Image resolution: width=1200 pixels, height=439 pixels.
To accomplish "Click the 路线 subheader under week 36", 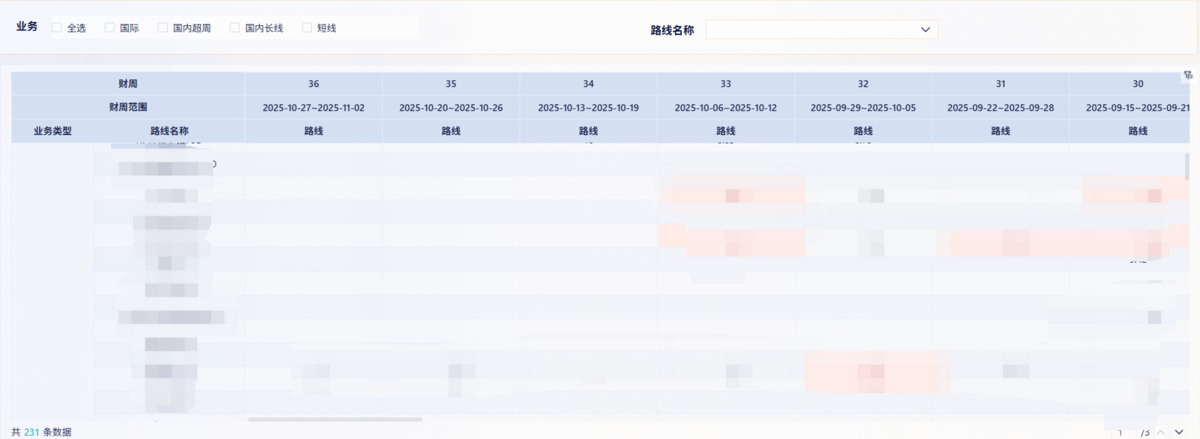I will [314, 131].
